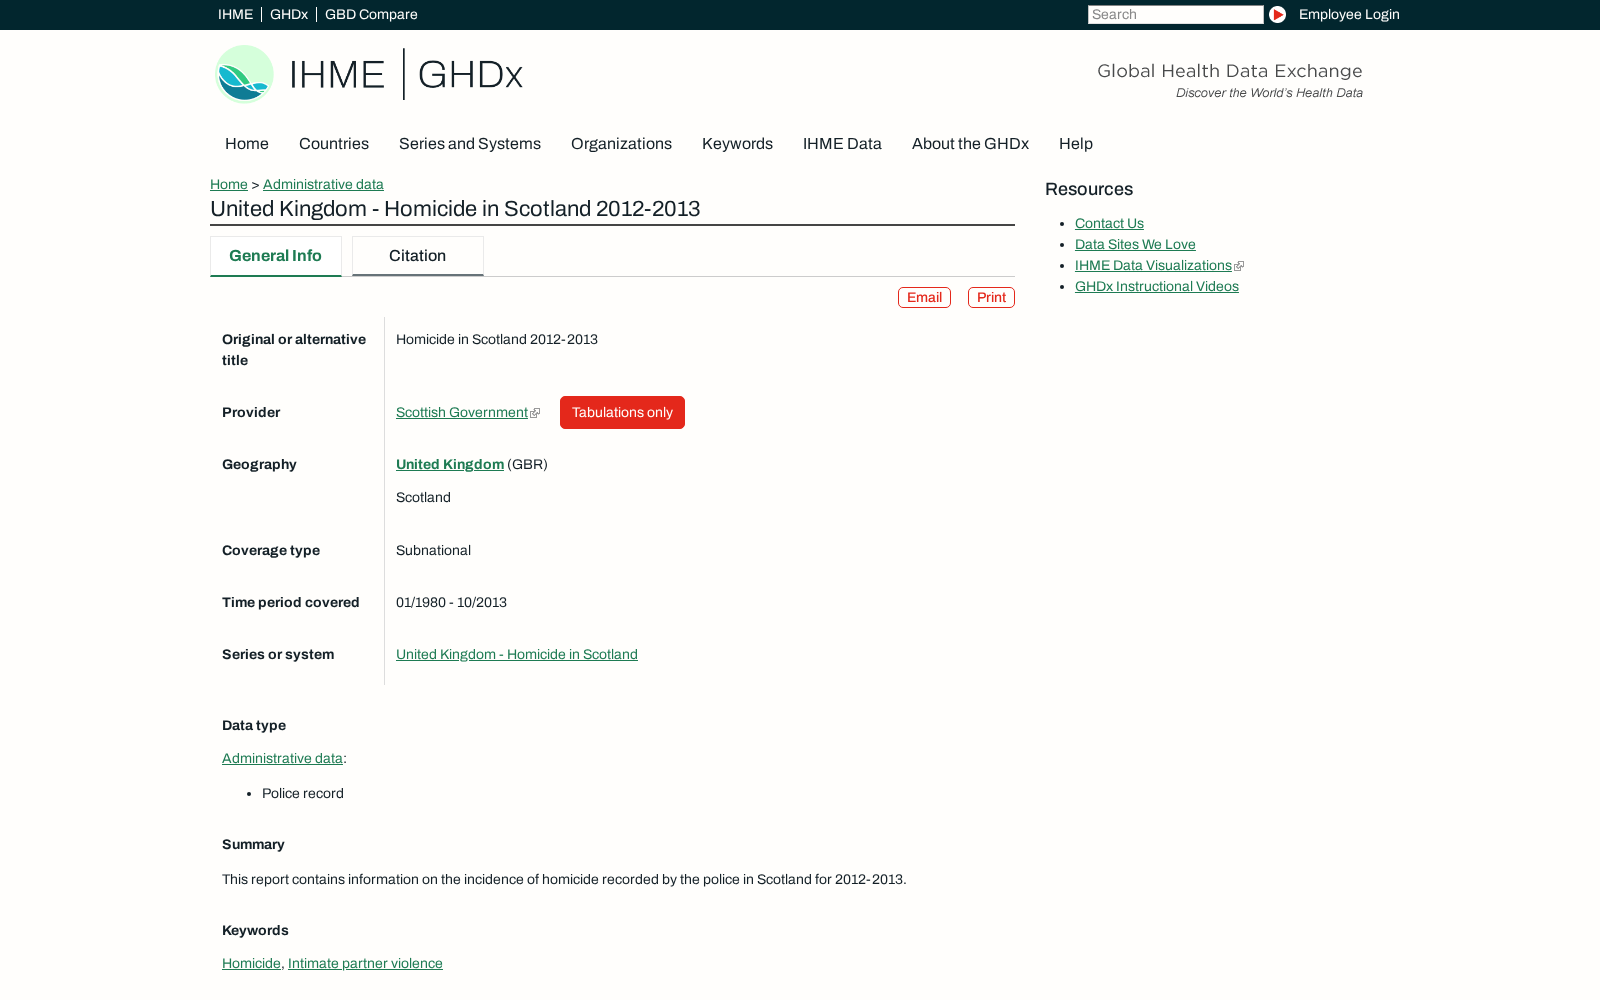Viewport: 1600px width, 1000px height.
Task: Select the General Info tab
Action: point(275,256)
